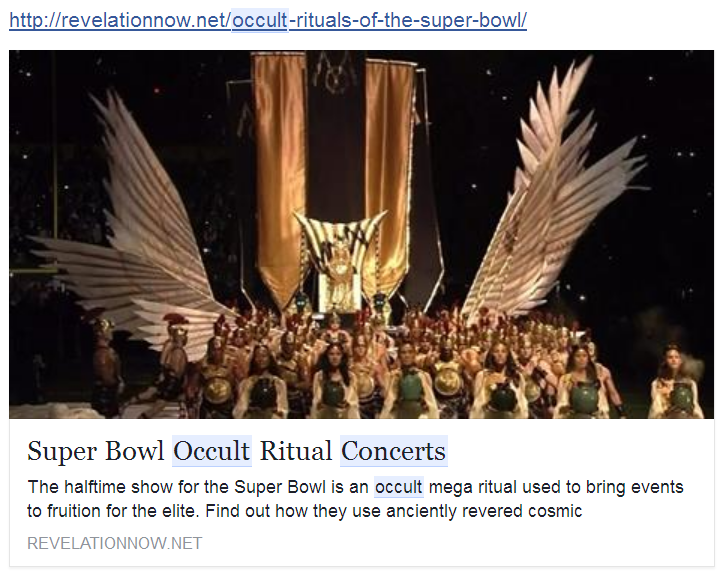Open the halftime show preview image
The image size is (726, 579).
pyautogui.click(x=362, y=234)
